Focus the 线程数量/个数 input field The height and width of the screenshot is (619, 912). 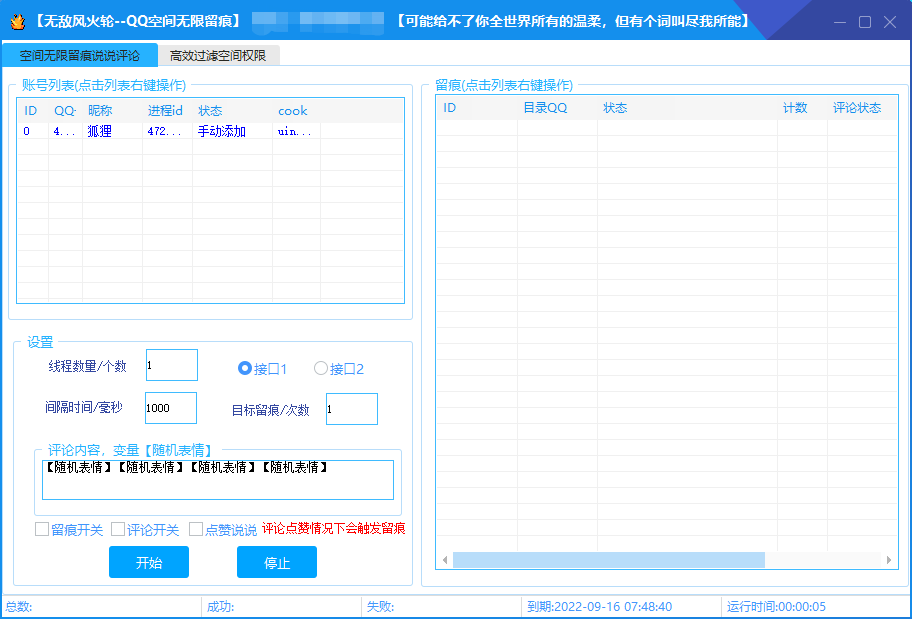click(x=172, y=365)
